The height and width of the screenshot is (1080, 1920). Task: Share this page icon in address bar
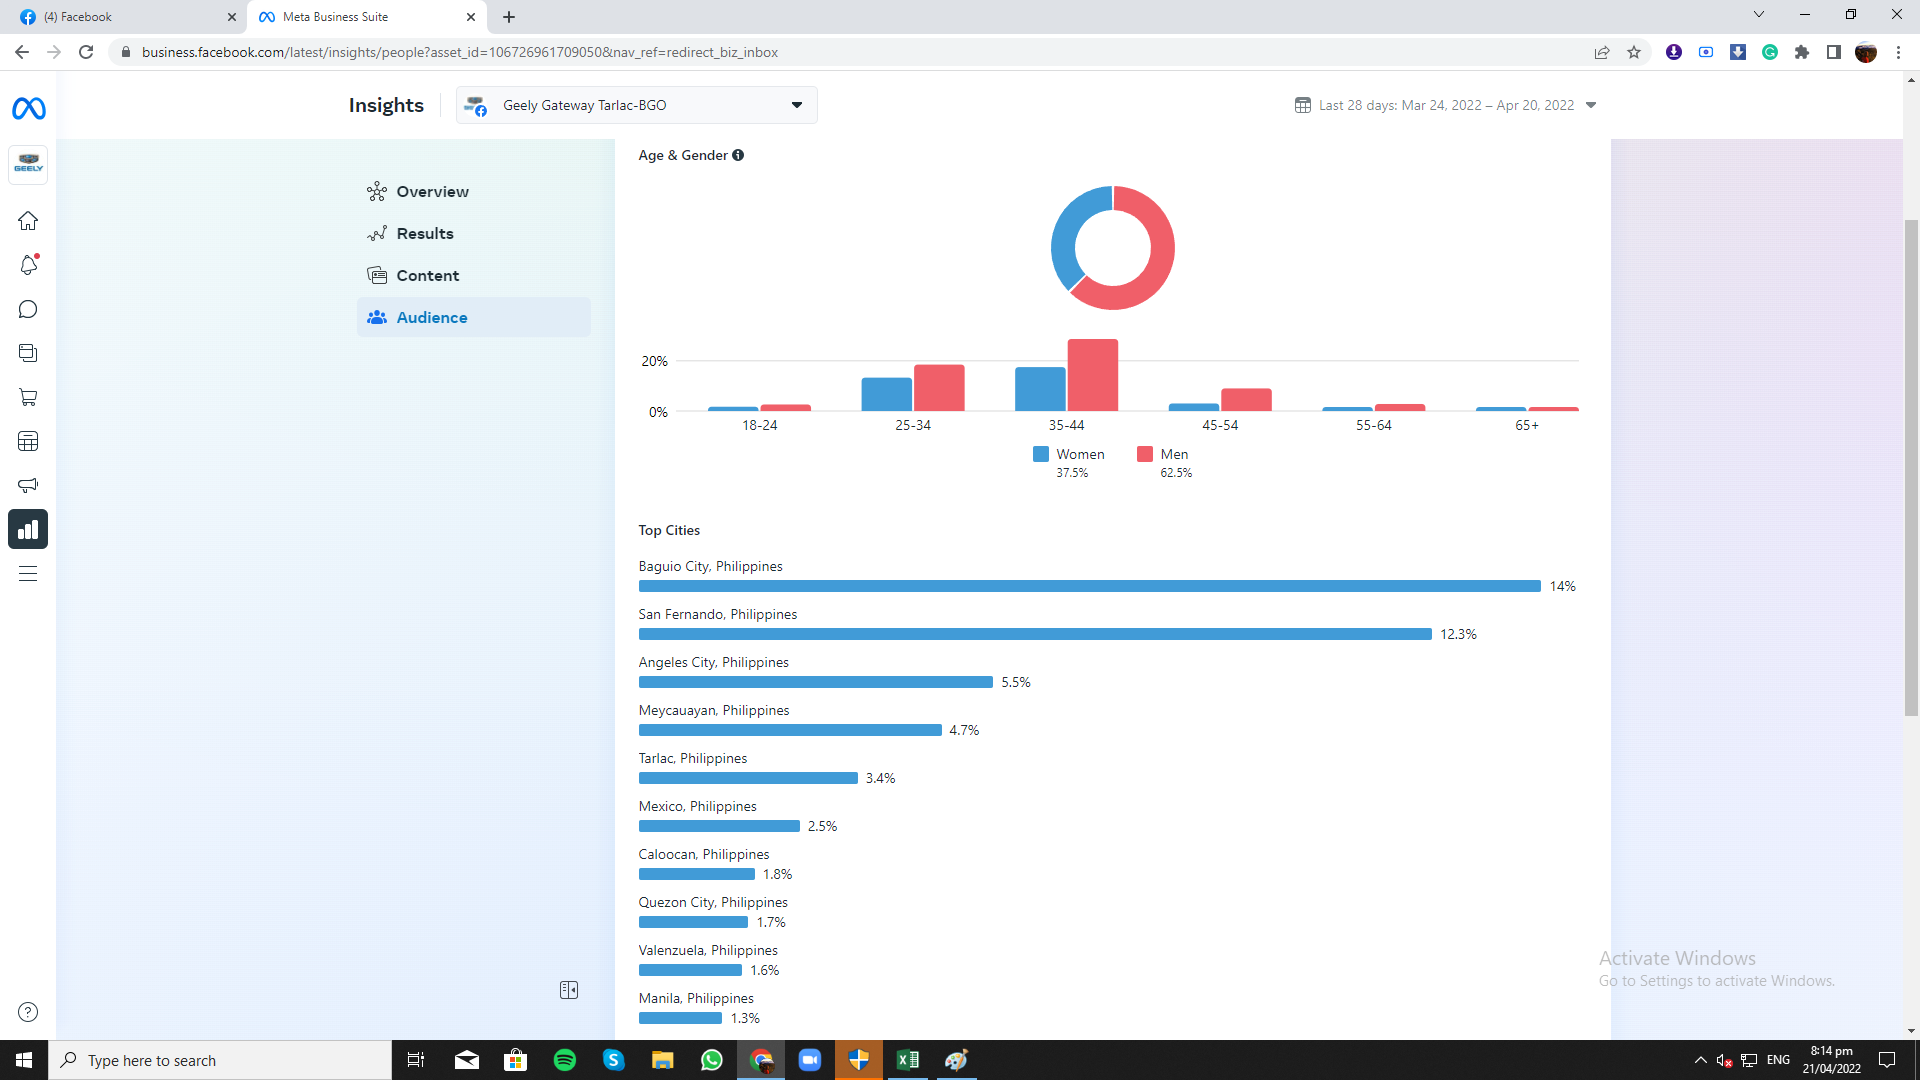click(x=1602, y=52)
